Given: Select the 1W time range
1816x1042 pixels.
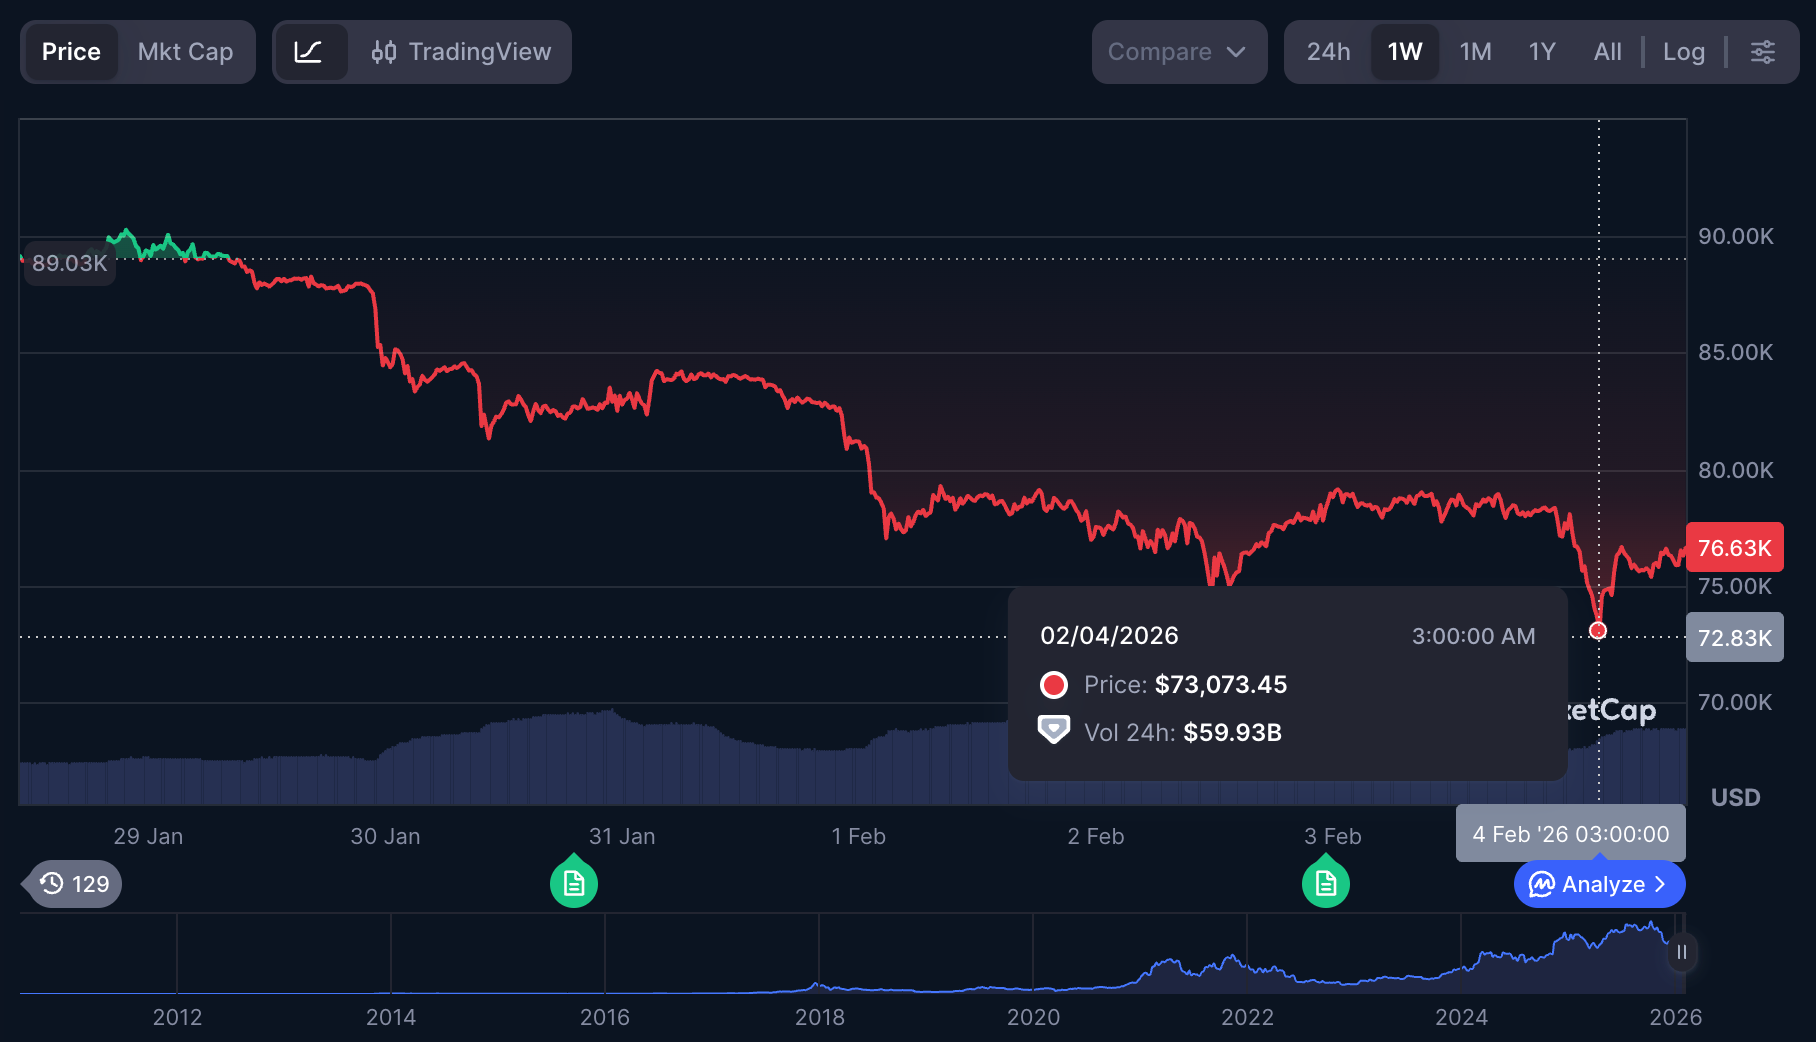Looking at the screenshot, I should coord(1404,52).
